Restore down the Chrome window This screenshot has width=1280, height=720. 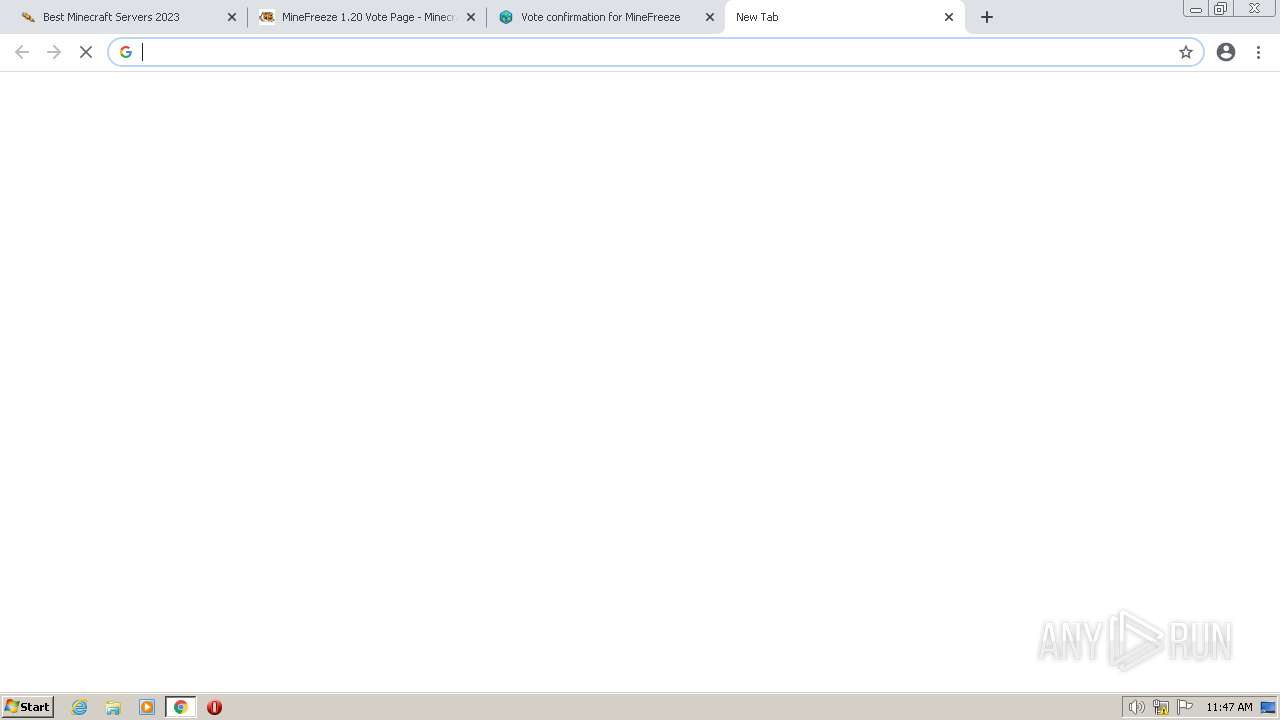pos(1221,8)
